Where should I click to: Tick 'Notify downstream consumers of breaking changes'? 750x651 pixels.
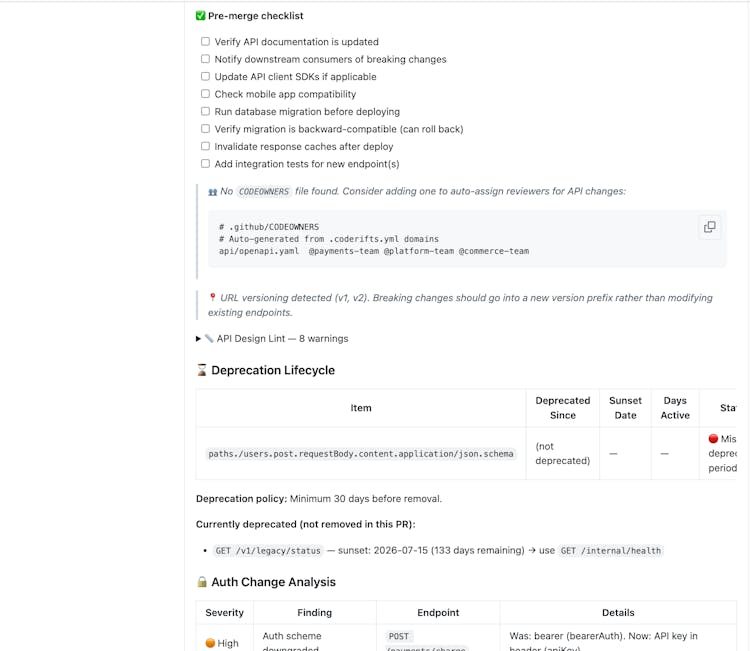(x=205, y=59)
